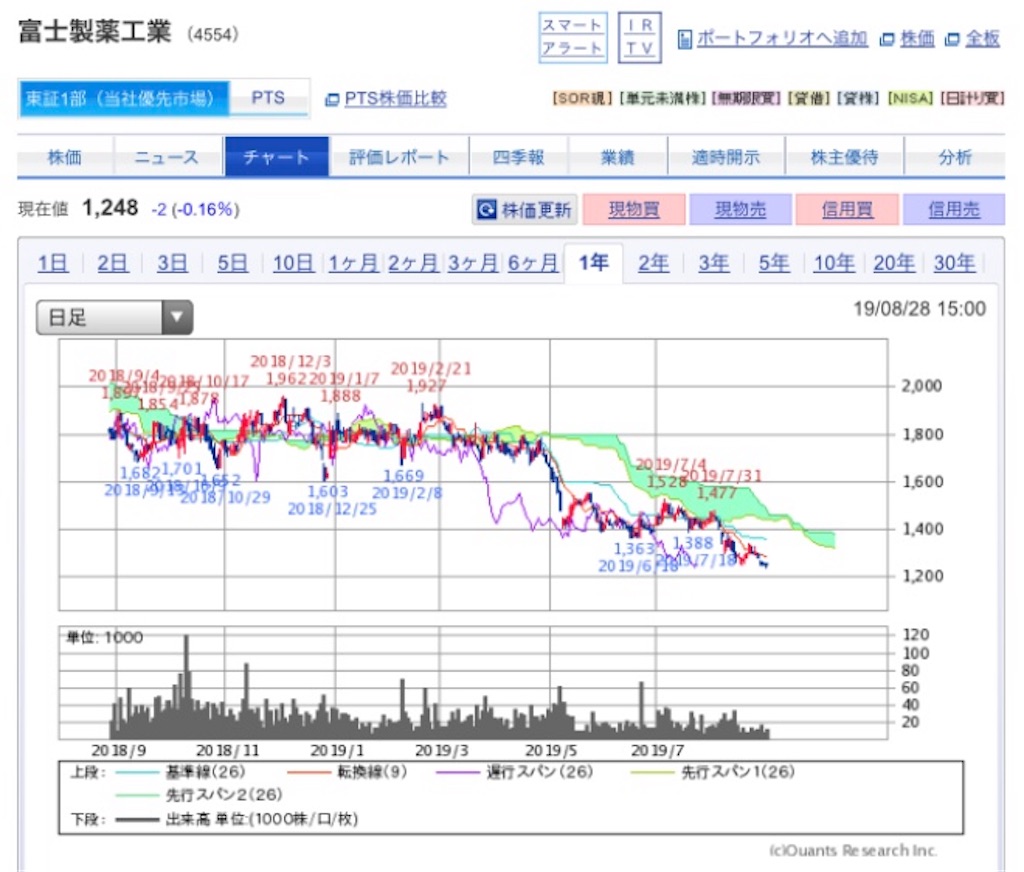The height and width of the screenshot is (872, 1024).
Task: Click the 信用買 button
Action: pyautogui.click(x=847, y=210)
